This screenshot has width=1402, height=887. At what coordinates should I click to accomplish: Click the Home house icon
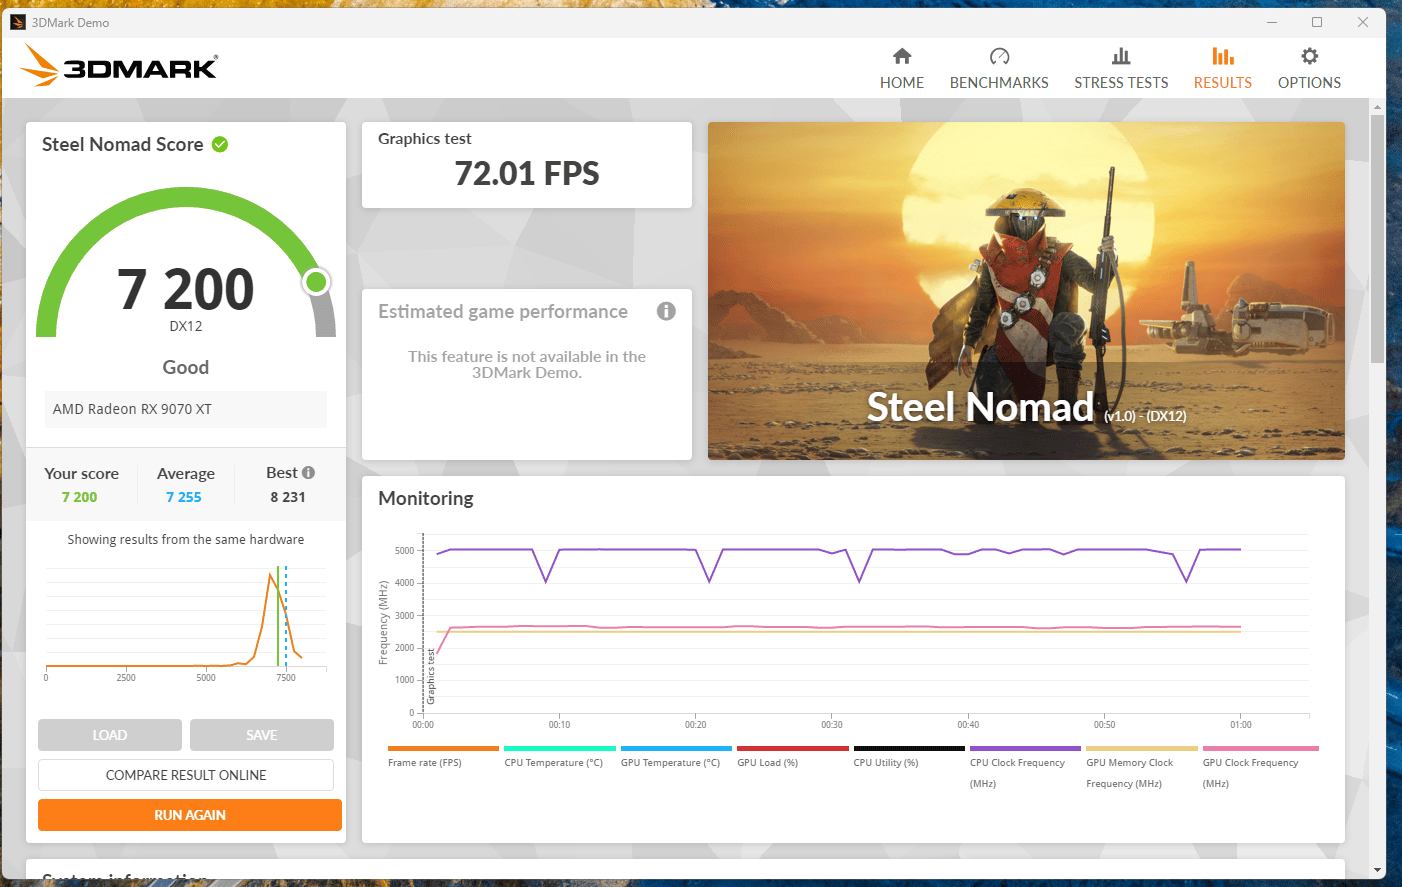[x=902, y=56]
